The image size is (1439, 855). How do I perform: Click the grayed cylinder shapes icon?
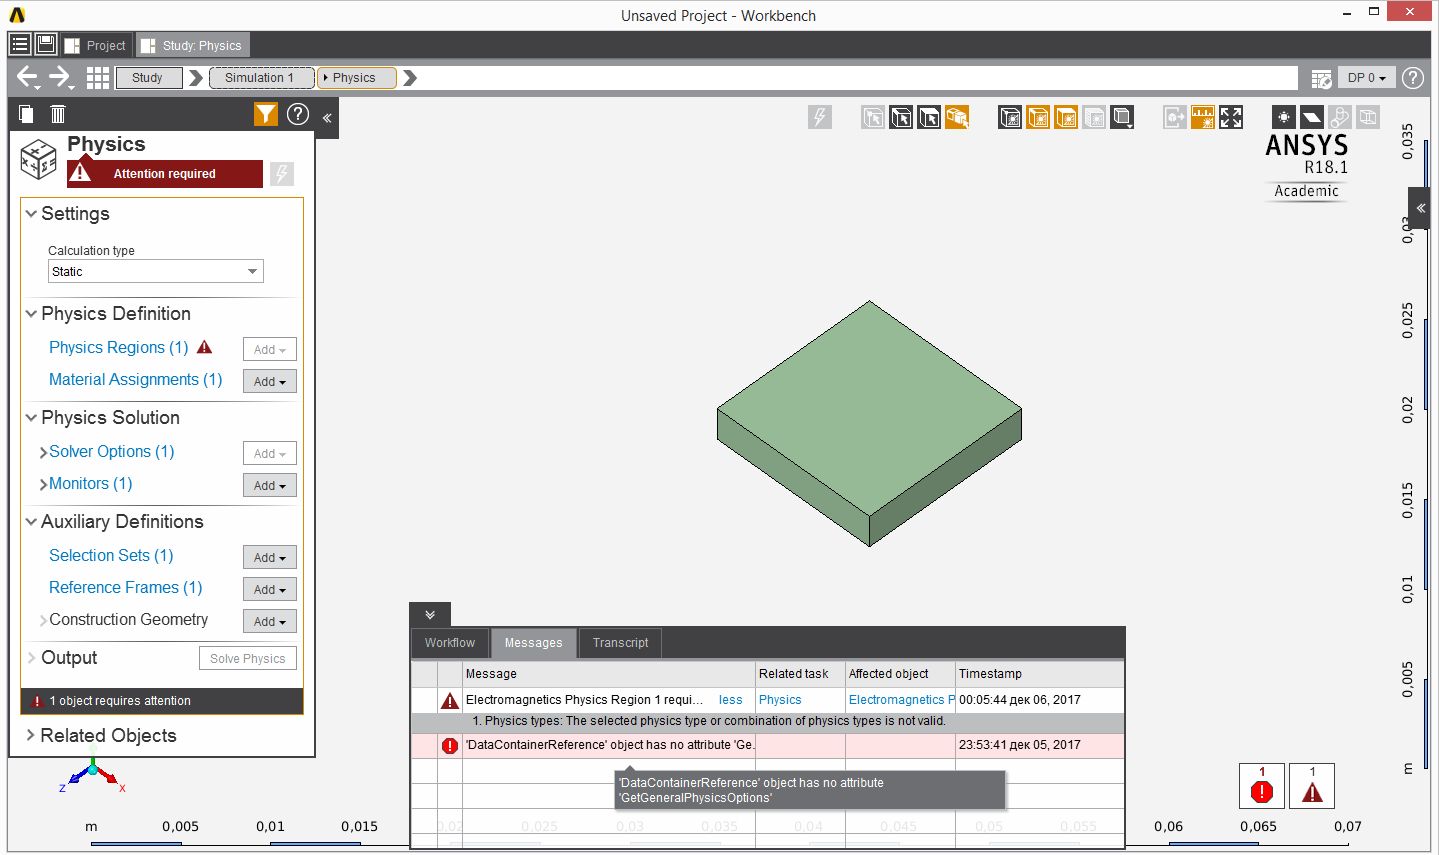coord(1340,118)
